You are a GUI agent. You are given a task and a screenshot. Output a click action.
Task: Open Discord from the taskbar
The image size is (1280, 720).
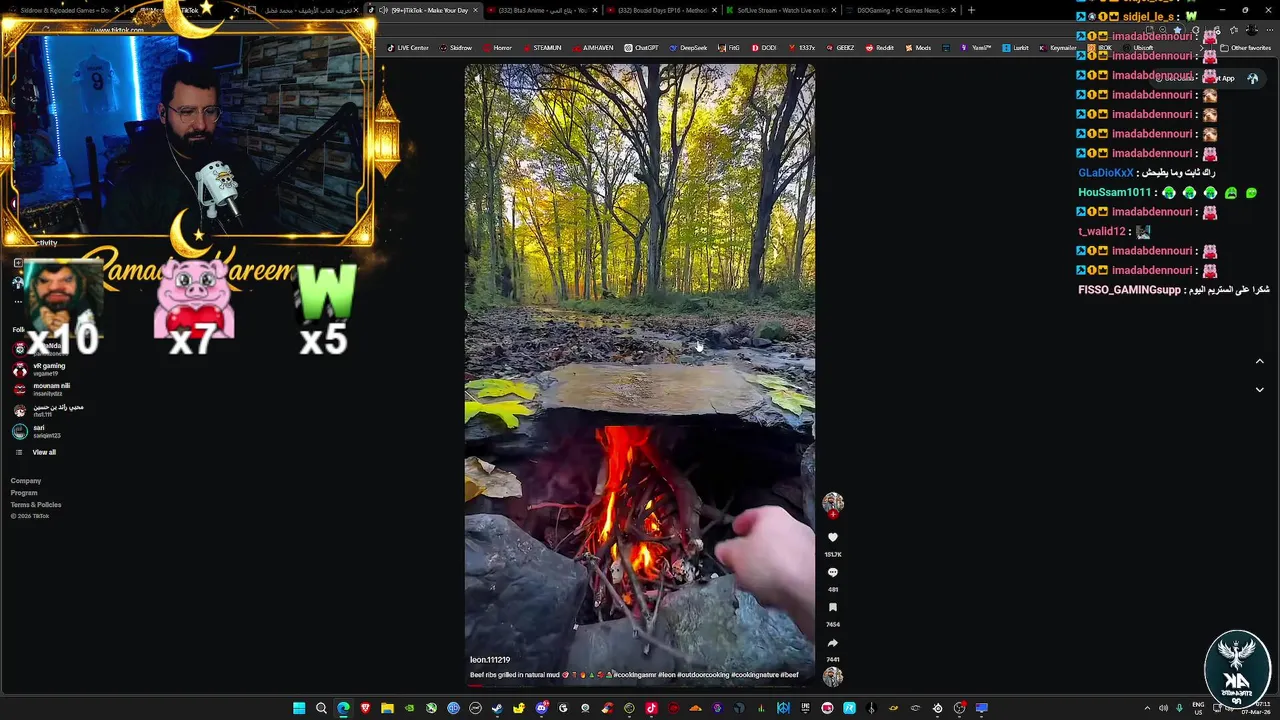coord(542,708)
